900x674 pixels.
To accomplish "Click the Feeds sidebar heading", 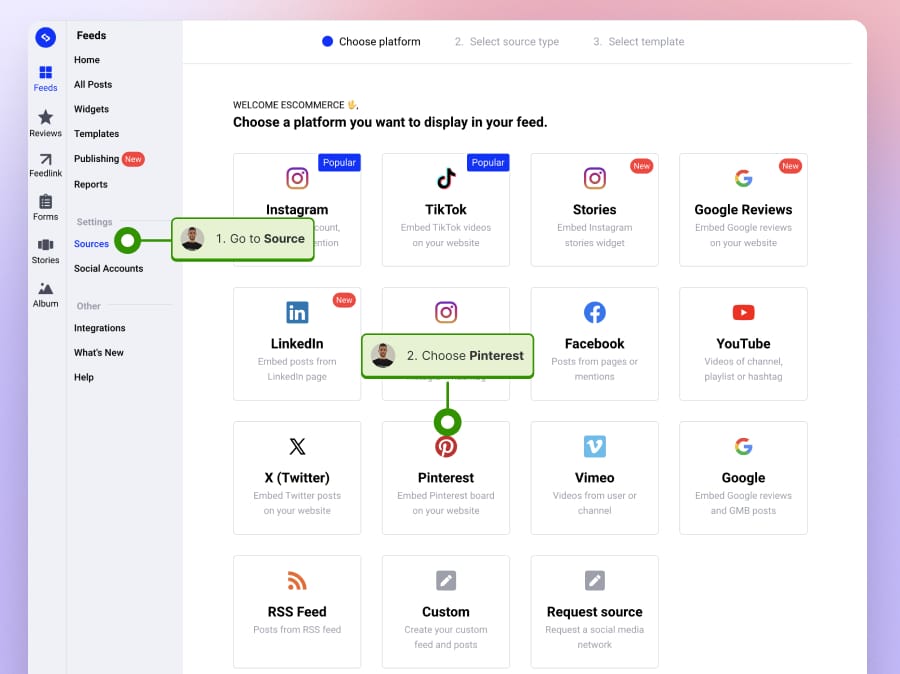I will [91, 36].
